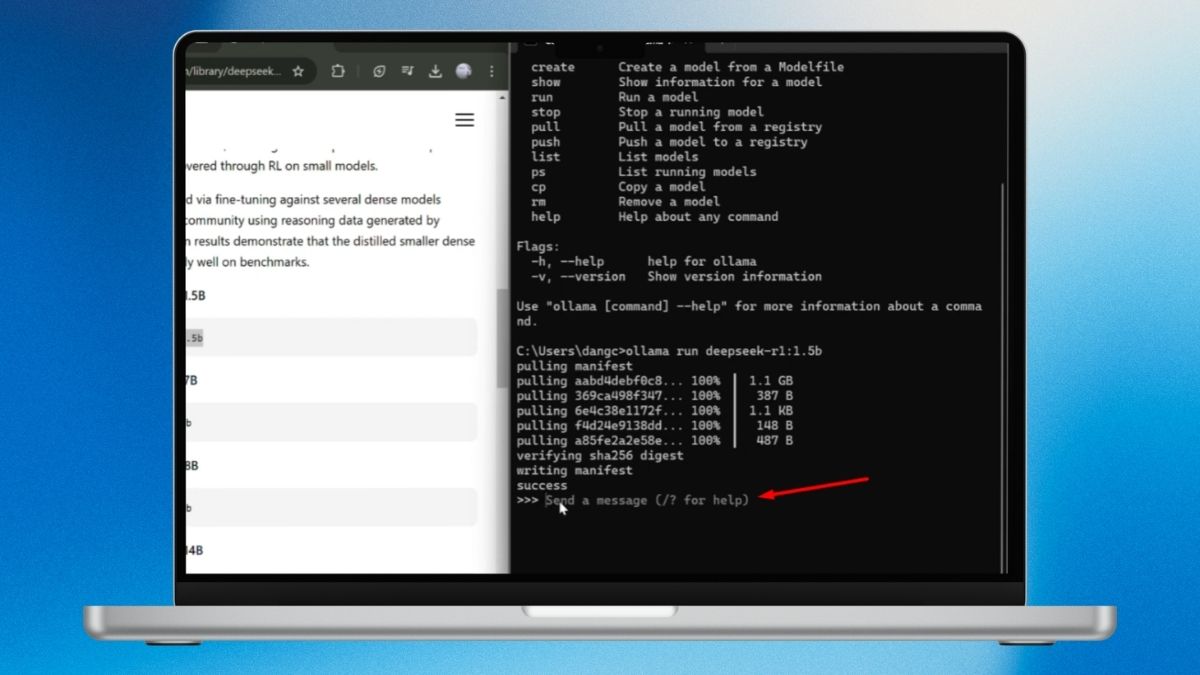The image size is (1200, 675).
Task: Open the browser Downloads icon
Action: click(435, 72)
